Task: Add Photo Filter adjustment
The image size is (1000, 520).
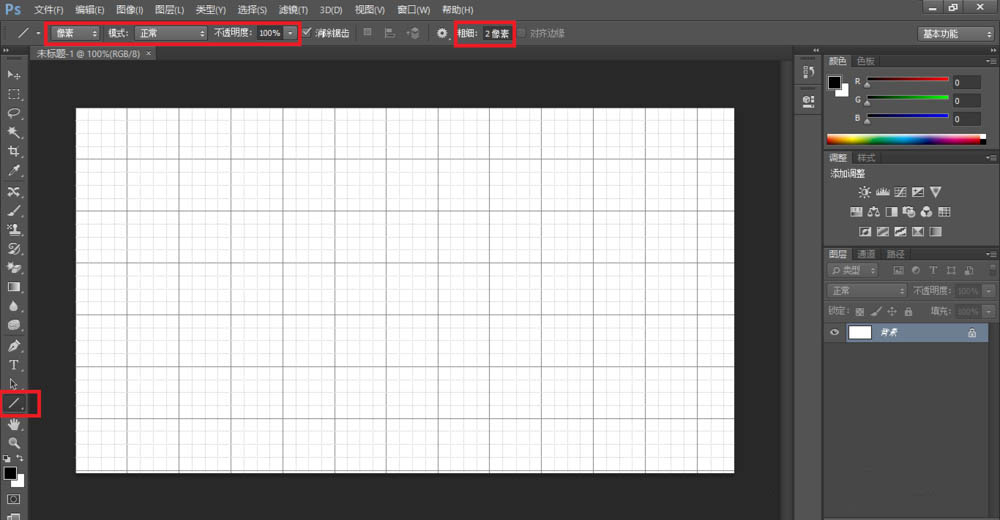Action: (x=909, y=212)
